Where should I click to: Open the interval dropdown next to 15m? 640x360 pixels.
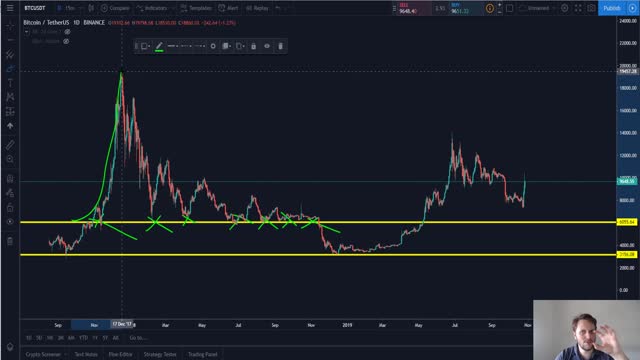pyautogui.click(x=80, y=8)
